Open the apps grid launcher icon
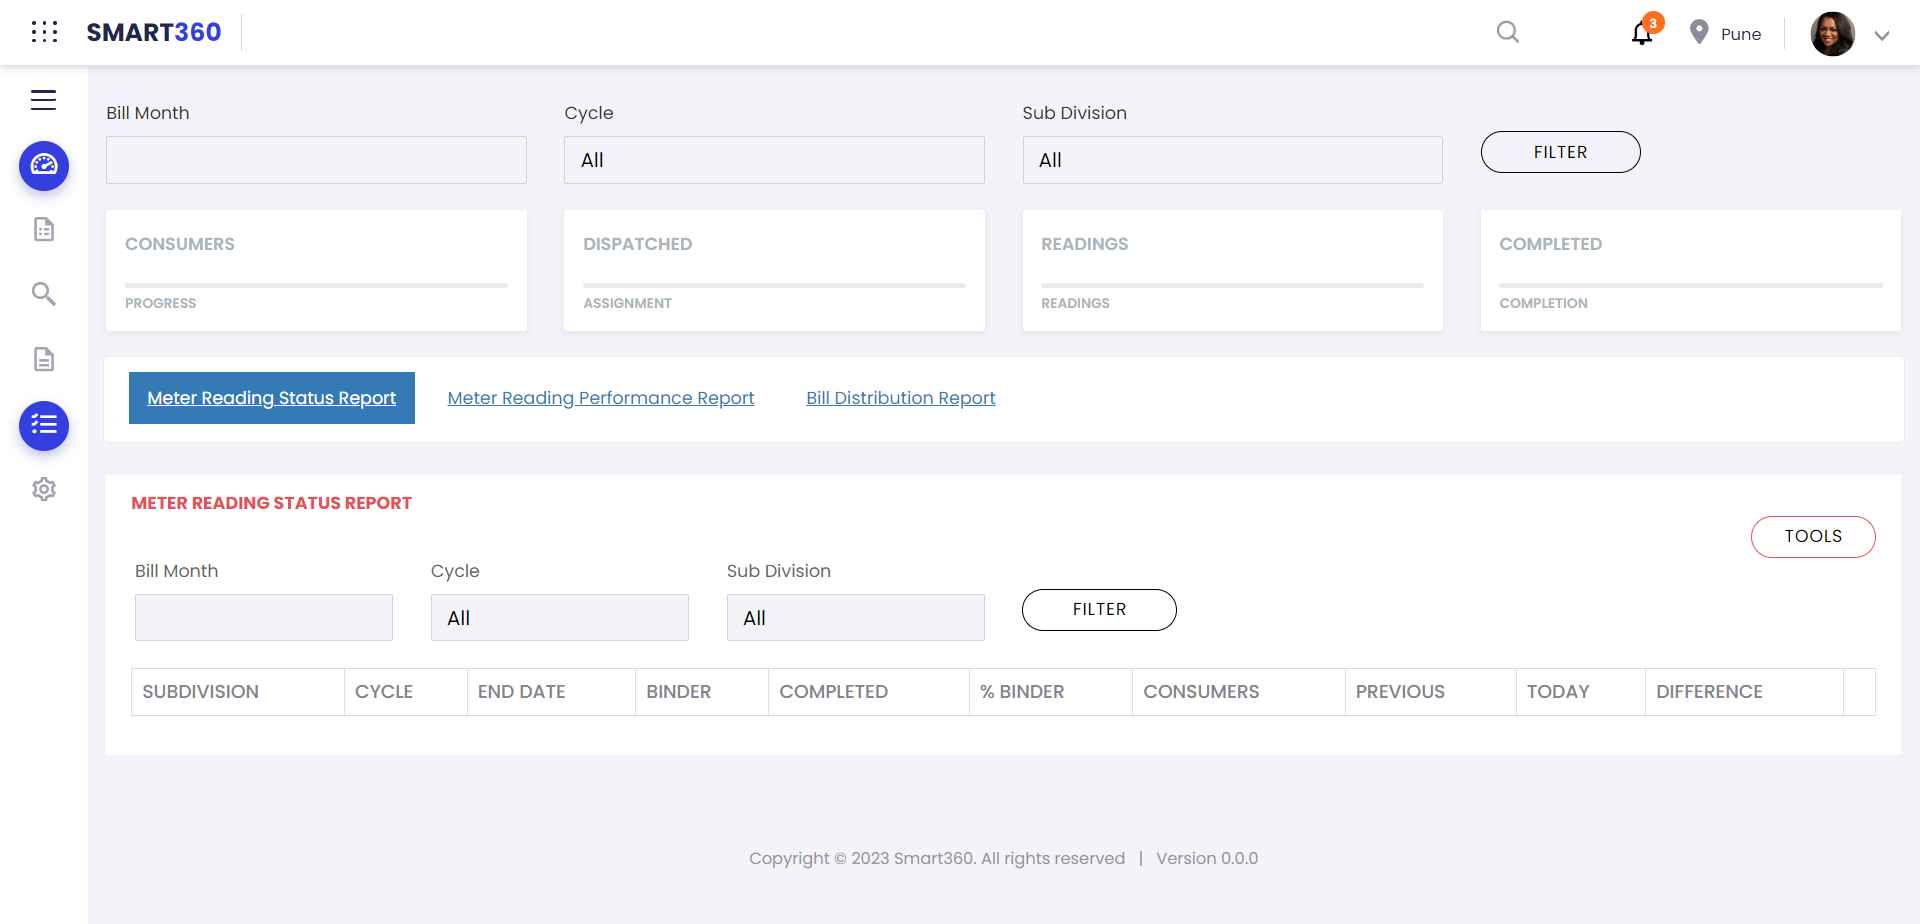 [x=44, y=32]
